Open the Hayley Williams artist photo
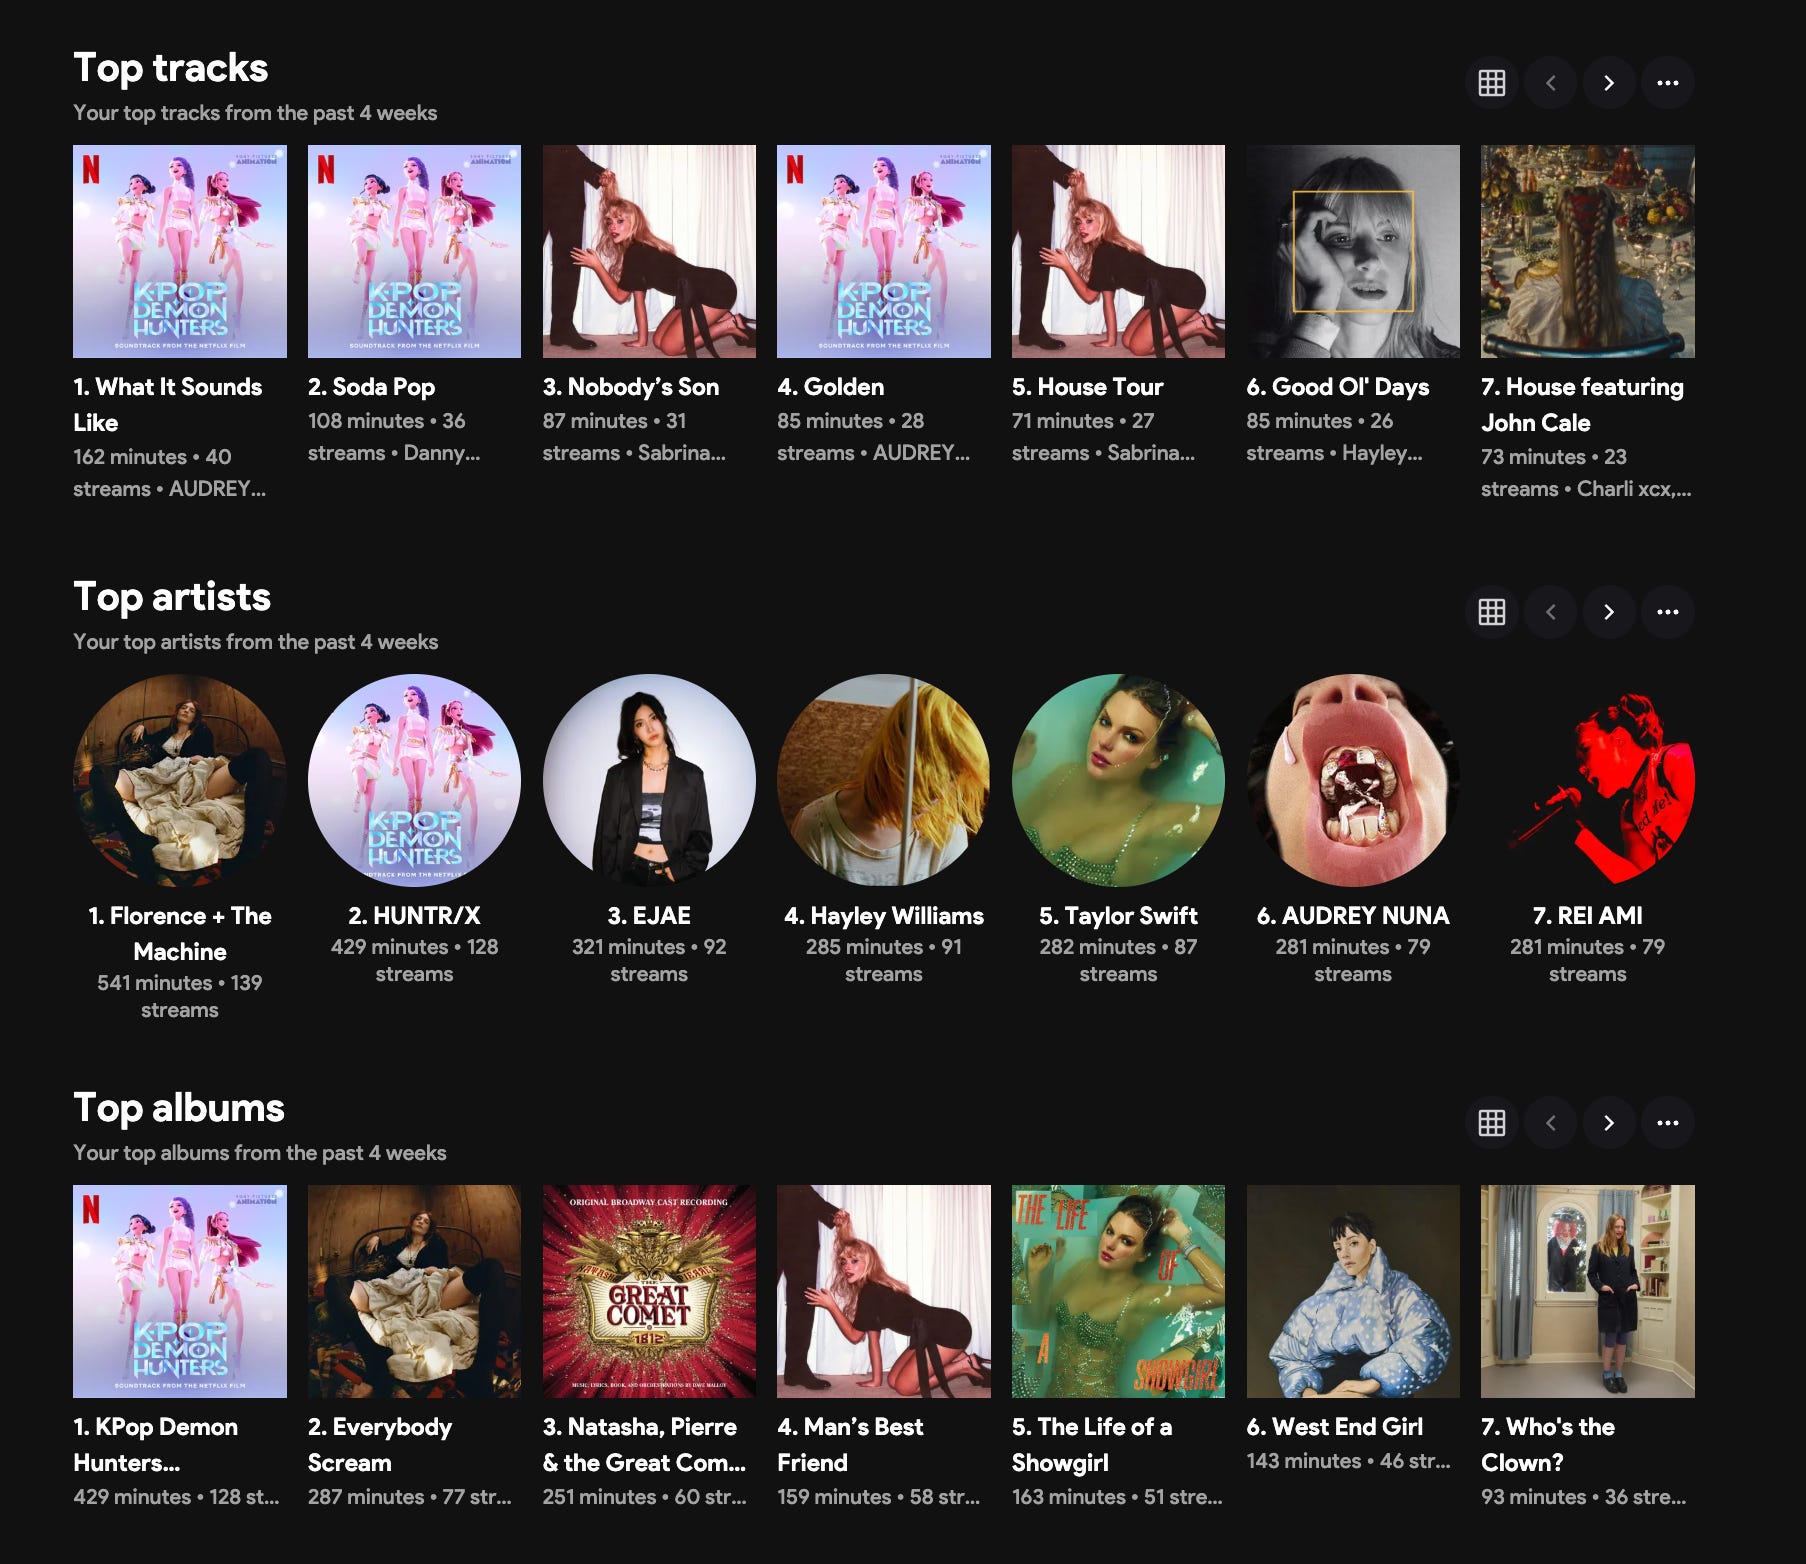Screen dimensions: 1806x1564 click(x=884, y=780)
